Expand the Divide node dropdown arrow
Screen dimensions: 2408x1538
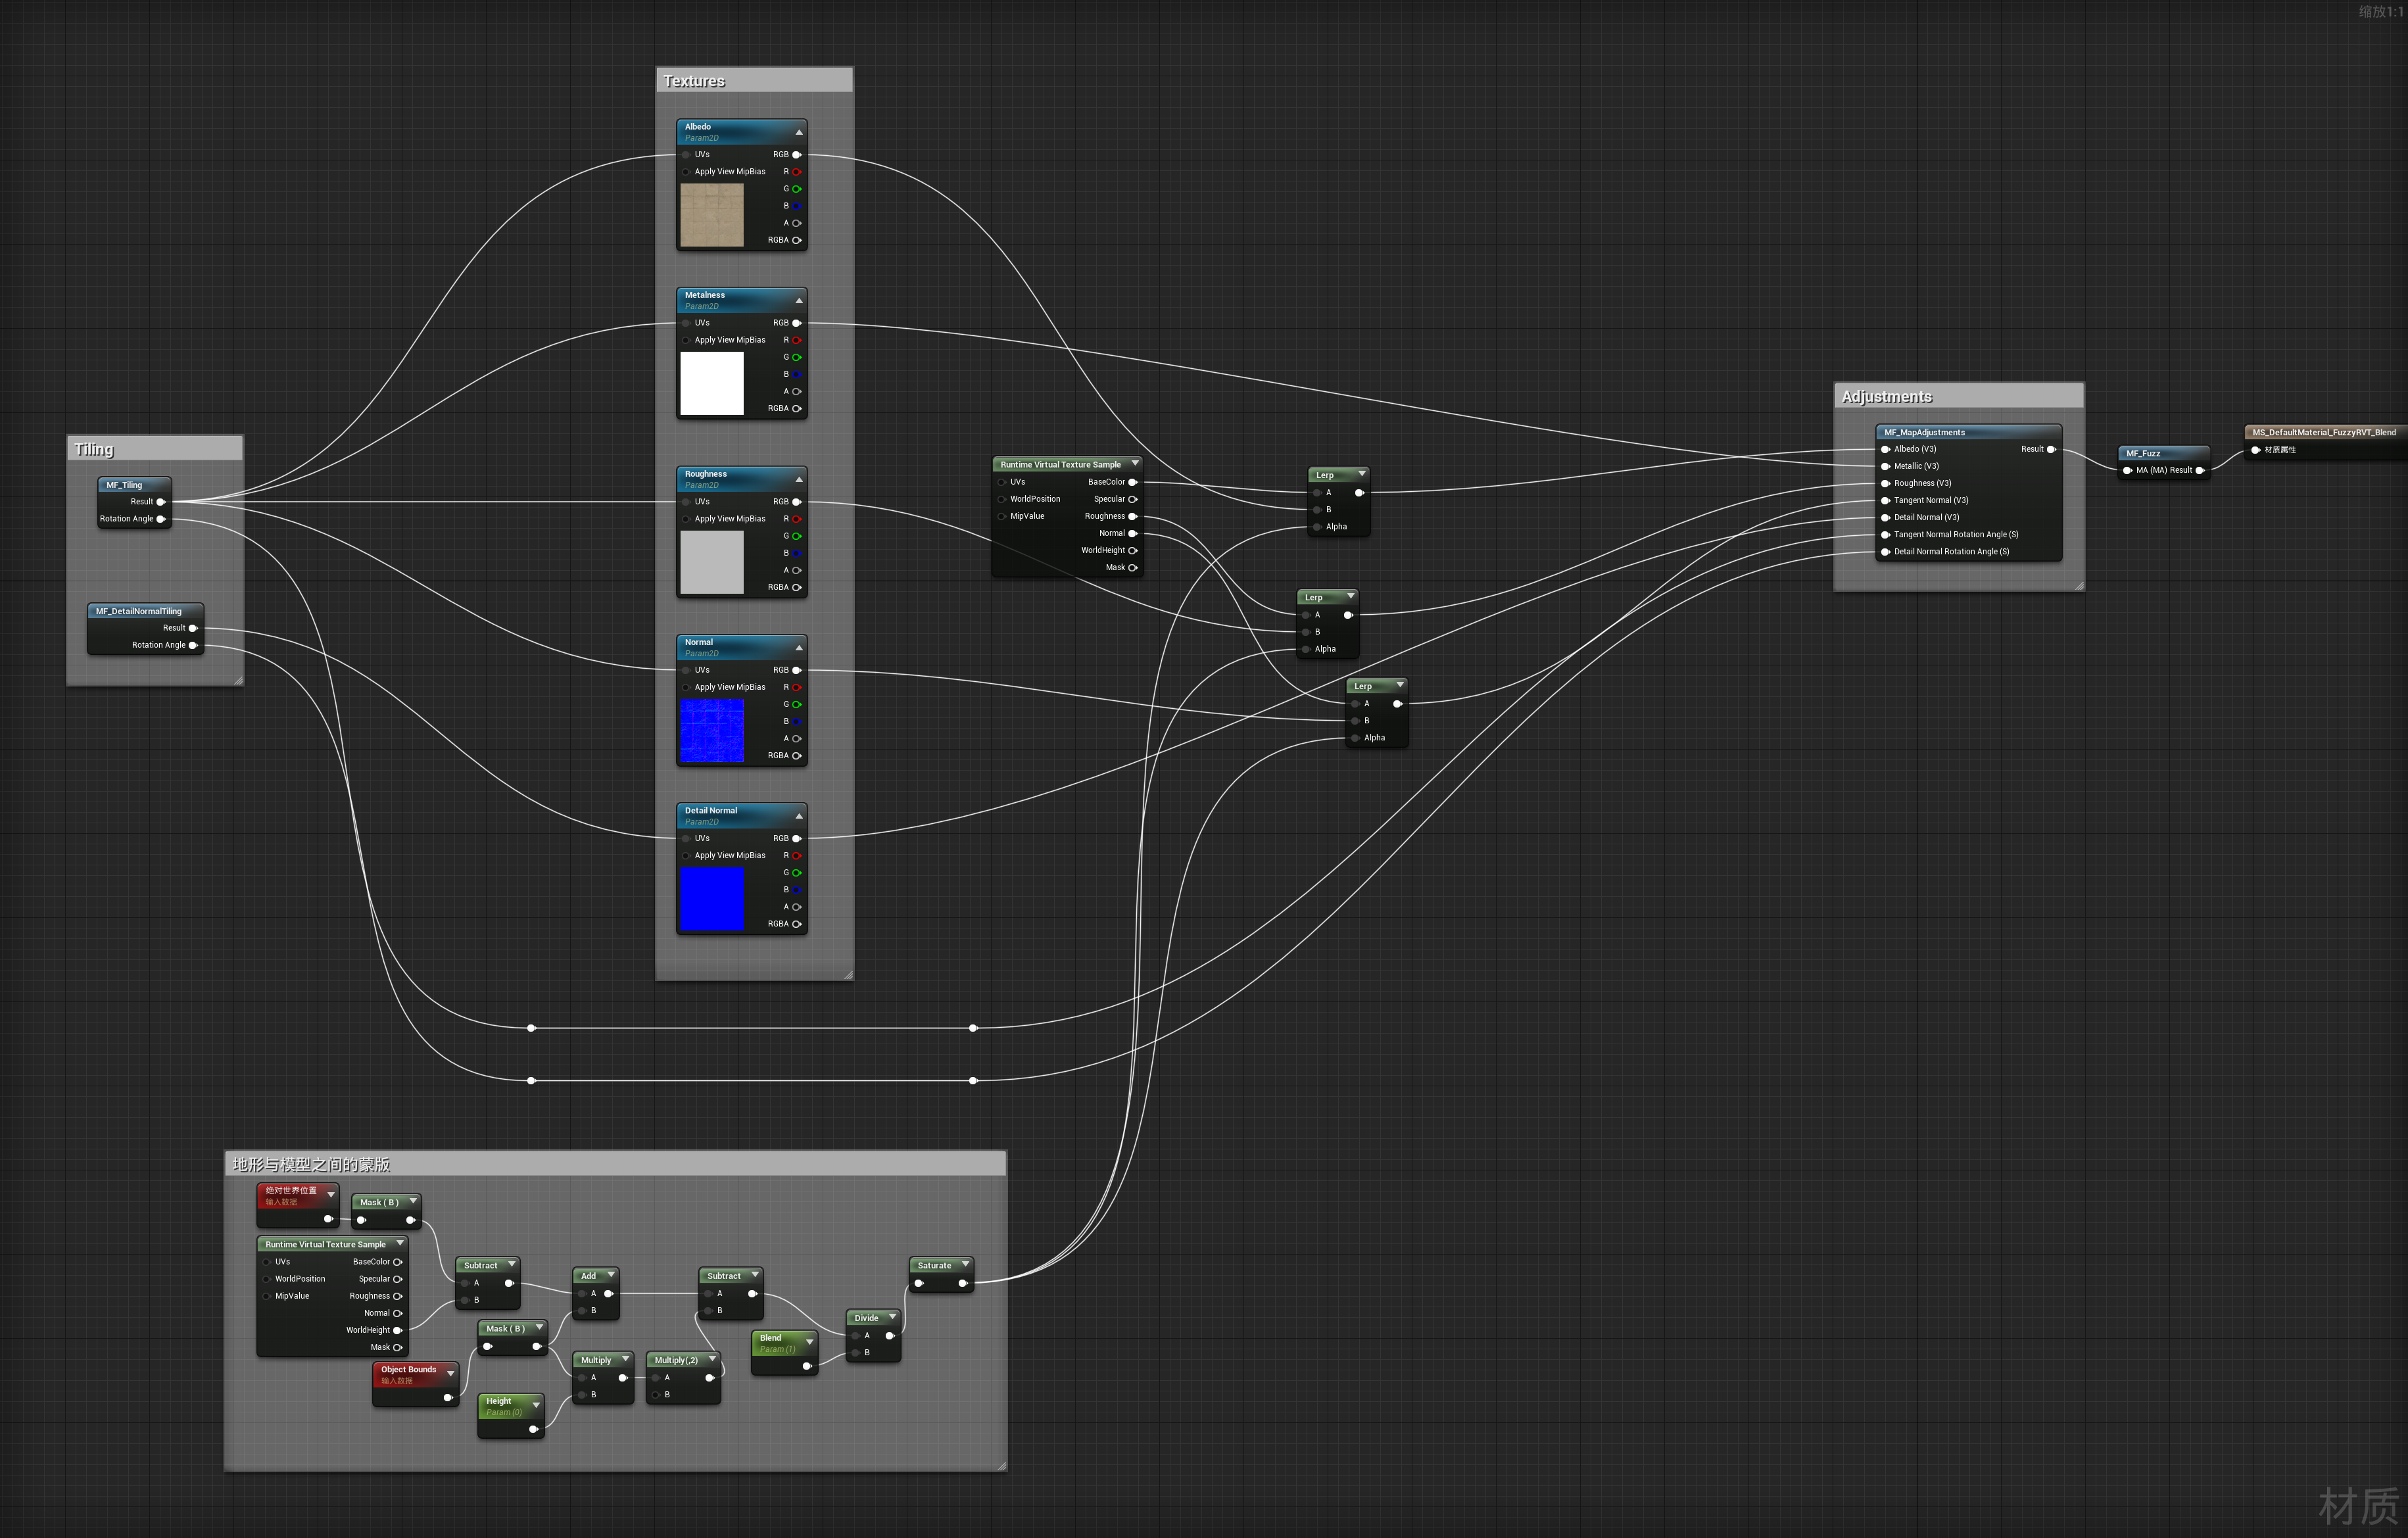tap(892, 1317)
